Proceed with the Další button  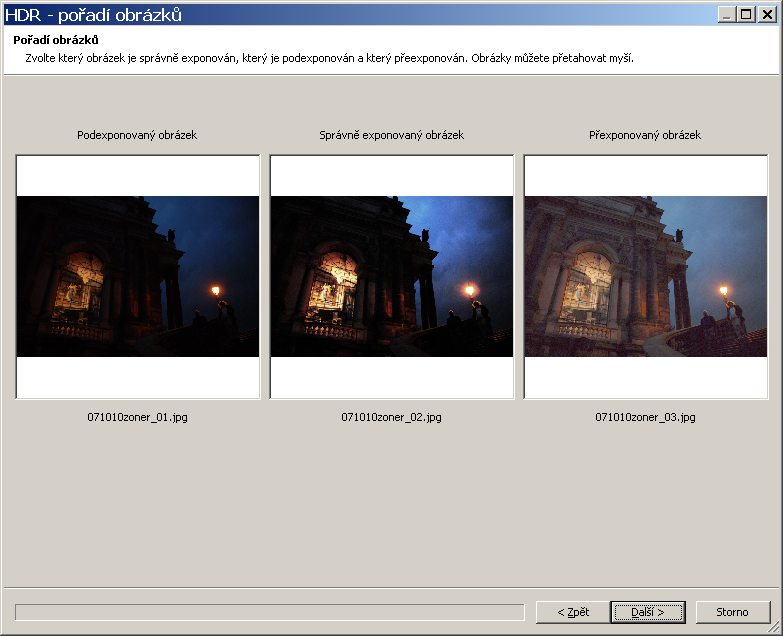coord(648,612)
